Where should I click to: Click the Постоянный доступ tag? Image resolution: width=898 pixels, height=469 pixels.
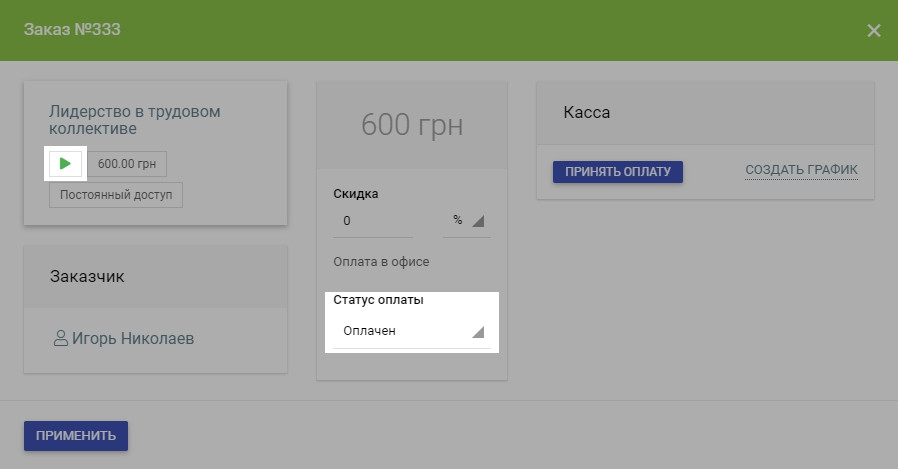(x=116, y=195)
